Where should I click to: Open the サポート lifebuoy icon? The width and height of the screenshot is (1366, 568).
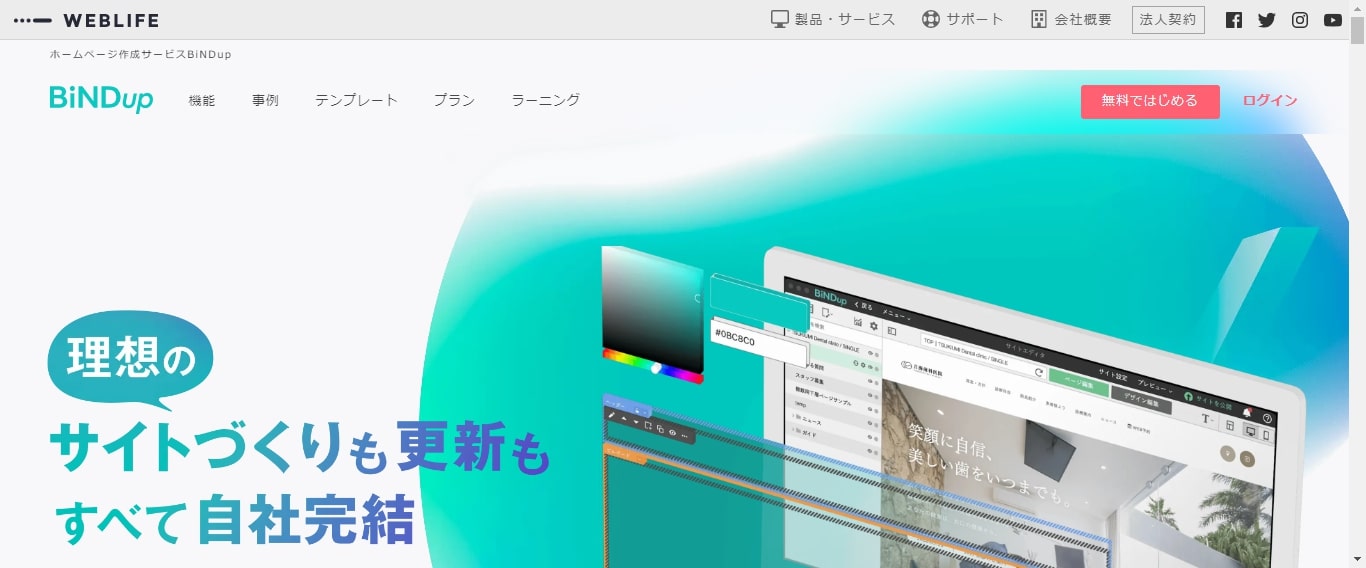coord(931,19)
